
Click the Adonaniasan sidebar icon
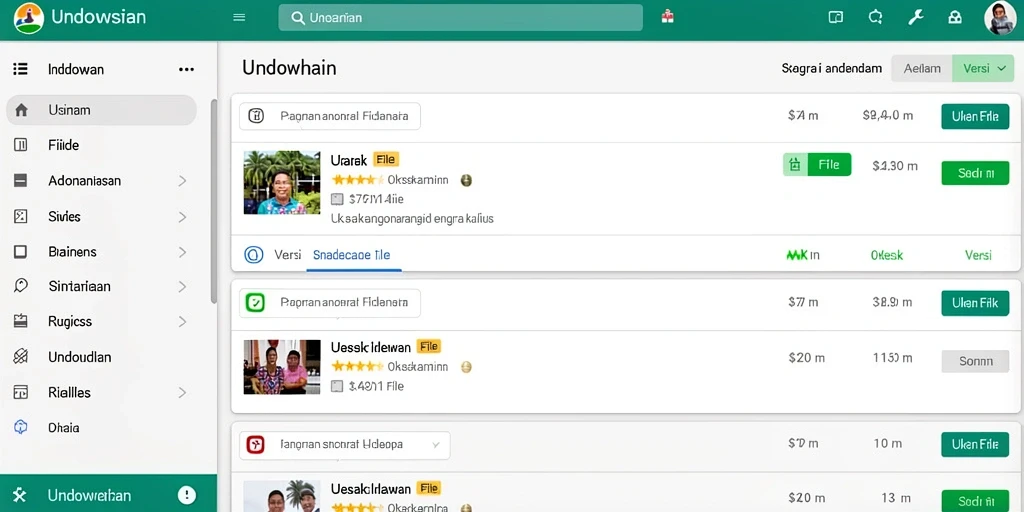[20, 180]
